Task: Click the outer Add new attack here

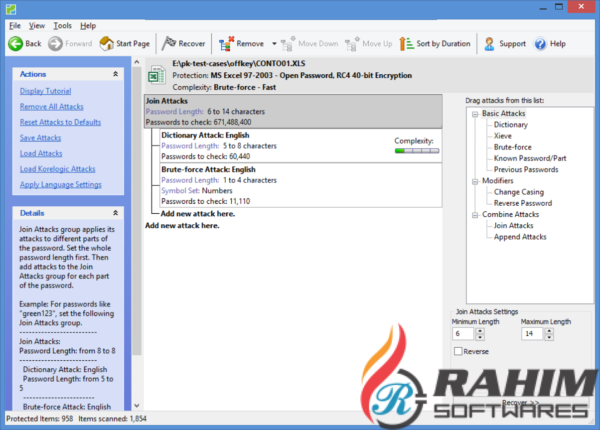Action: coord(182,225)
